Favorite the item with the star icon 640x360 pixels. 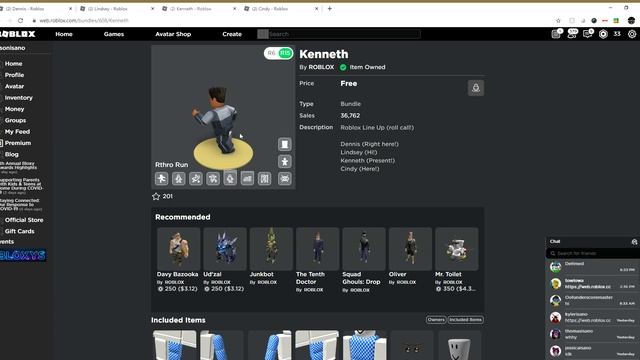156,196
